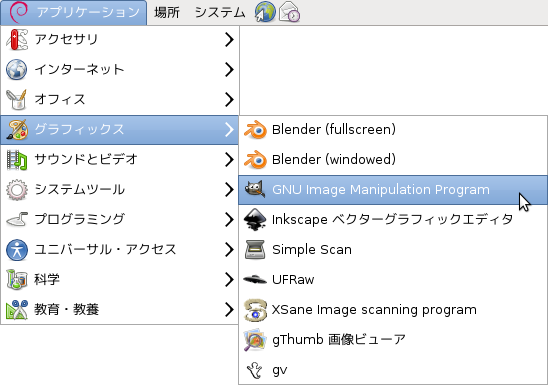Expand the サウンドとビデオ submenu arrow
Viewport: 548px width, 385px height.
229,160
